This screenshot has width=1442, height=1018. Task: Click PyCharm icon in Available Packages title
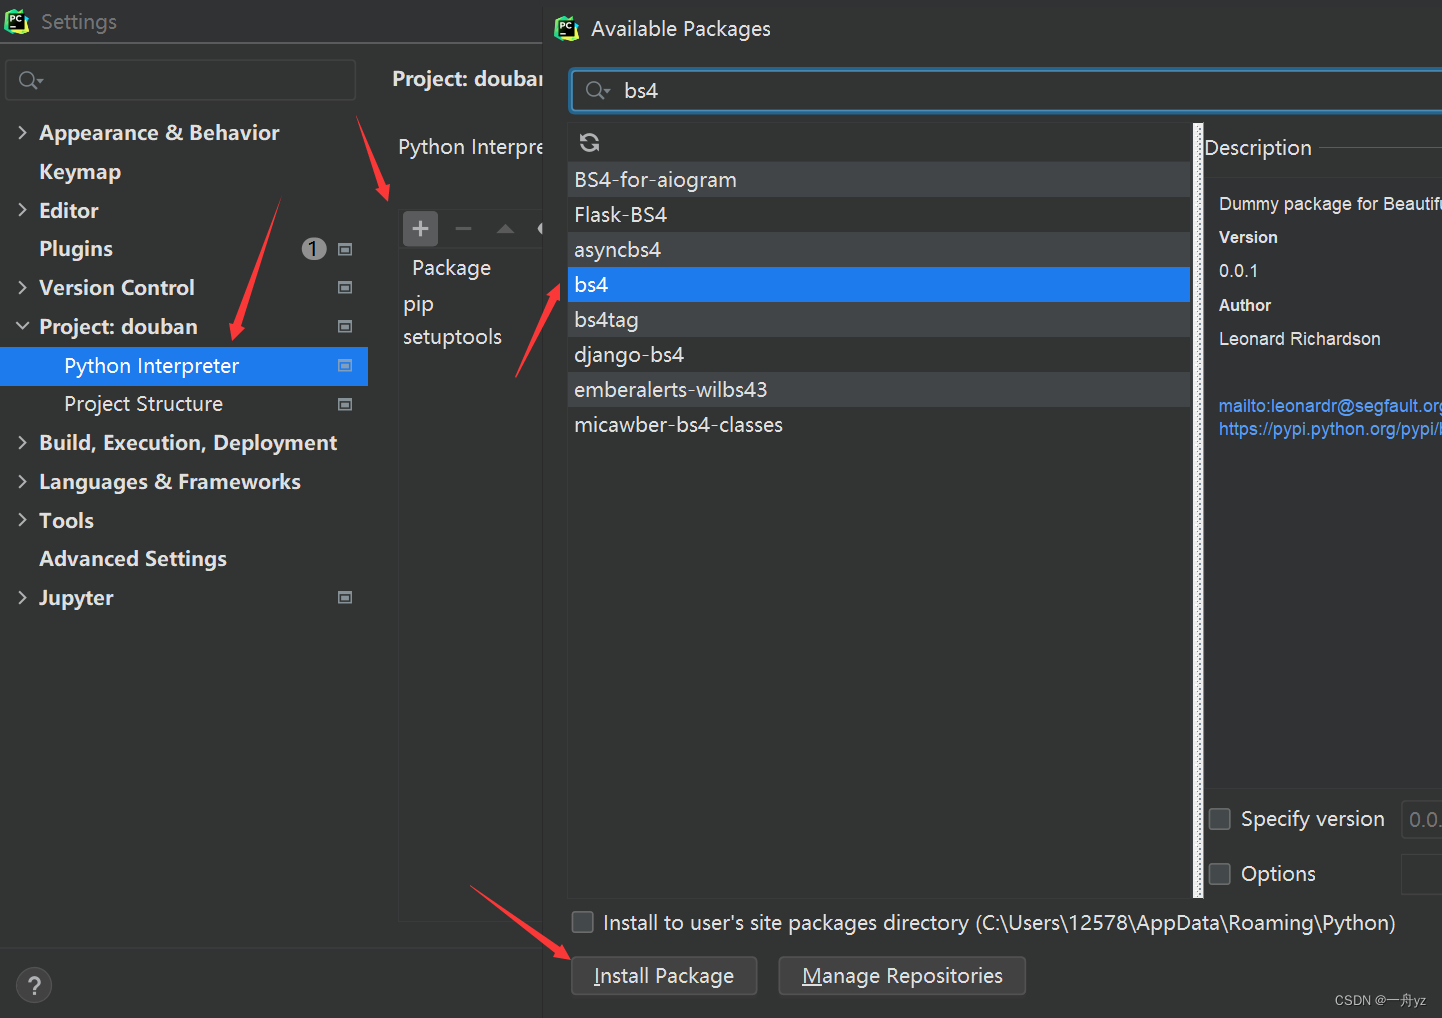click(x=567, y=28)
